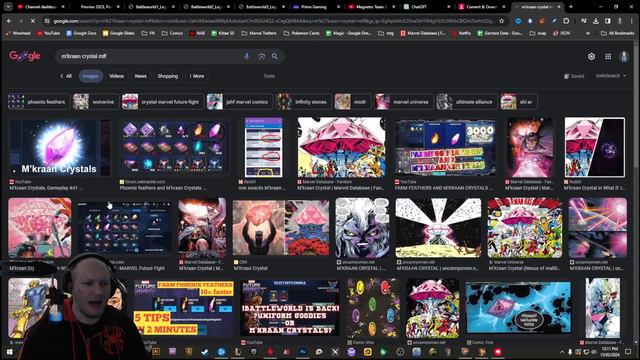Click the page vertical scrollbar
This screenshot has height=360, width=640.
tap(636, 192)
